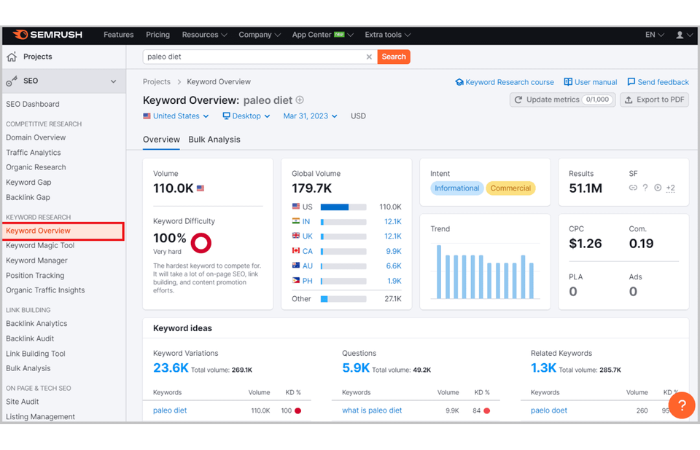The image size is (700, 450).
Task: Click the tallest trend chart bar
Action: (x=439, y=272)
